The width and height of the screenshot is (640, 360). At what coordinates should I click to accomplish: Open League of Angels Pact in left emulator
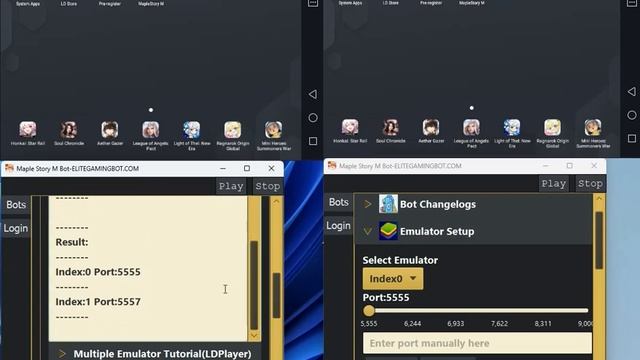151,129
